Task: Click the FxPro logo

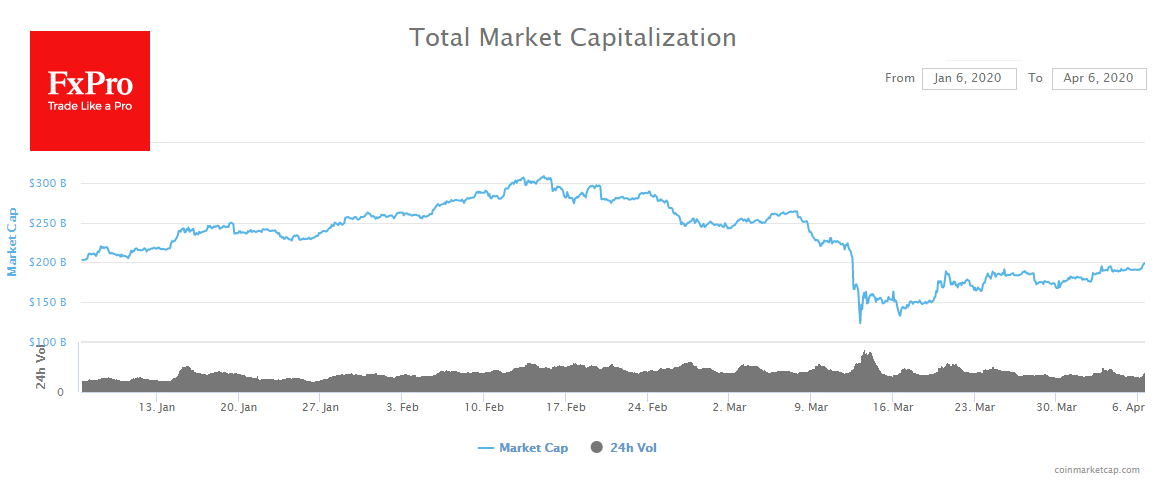Action: click(90, 91)
